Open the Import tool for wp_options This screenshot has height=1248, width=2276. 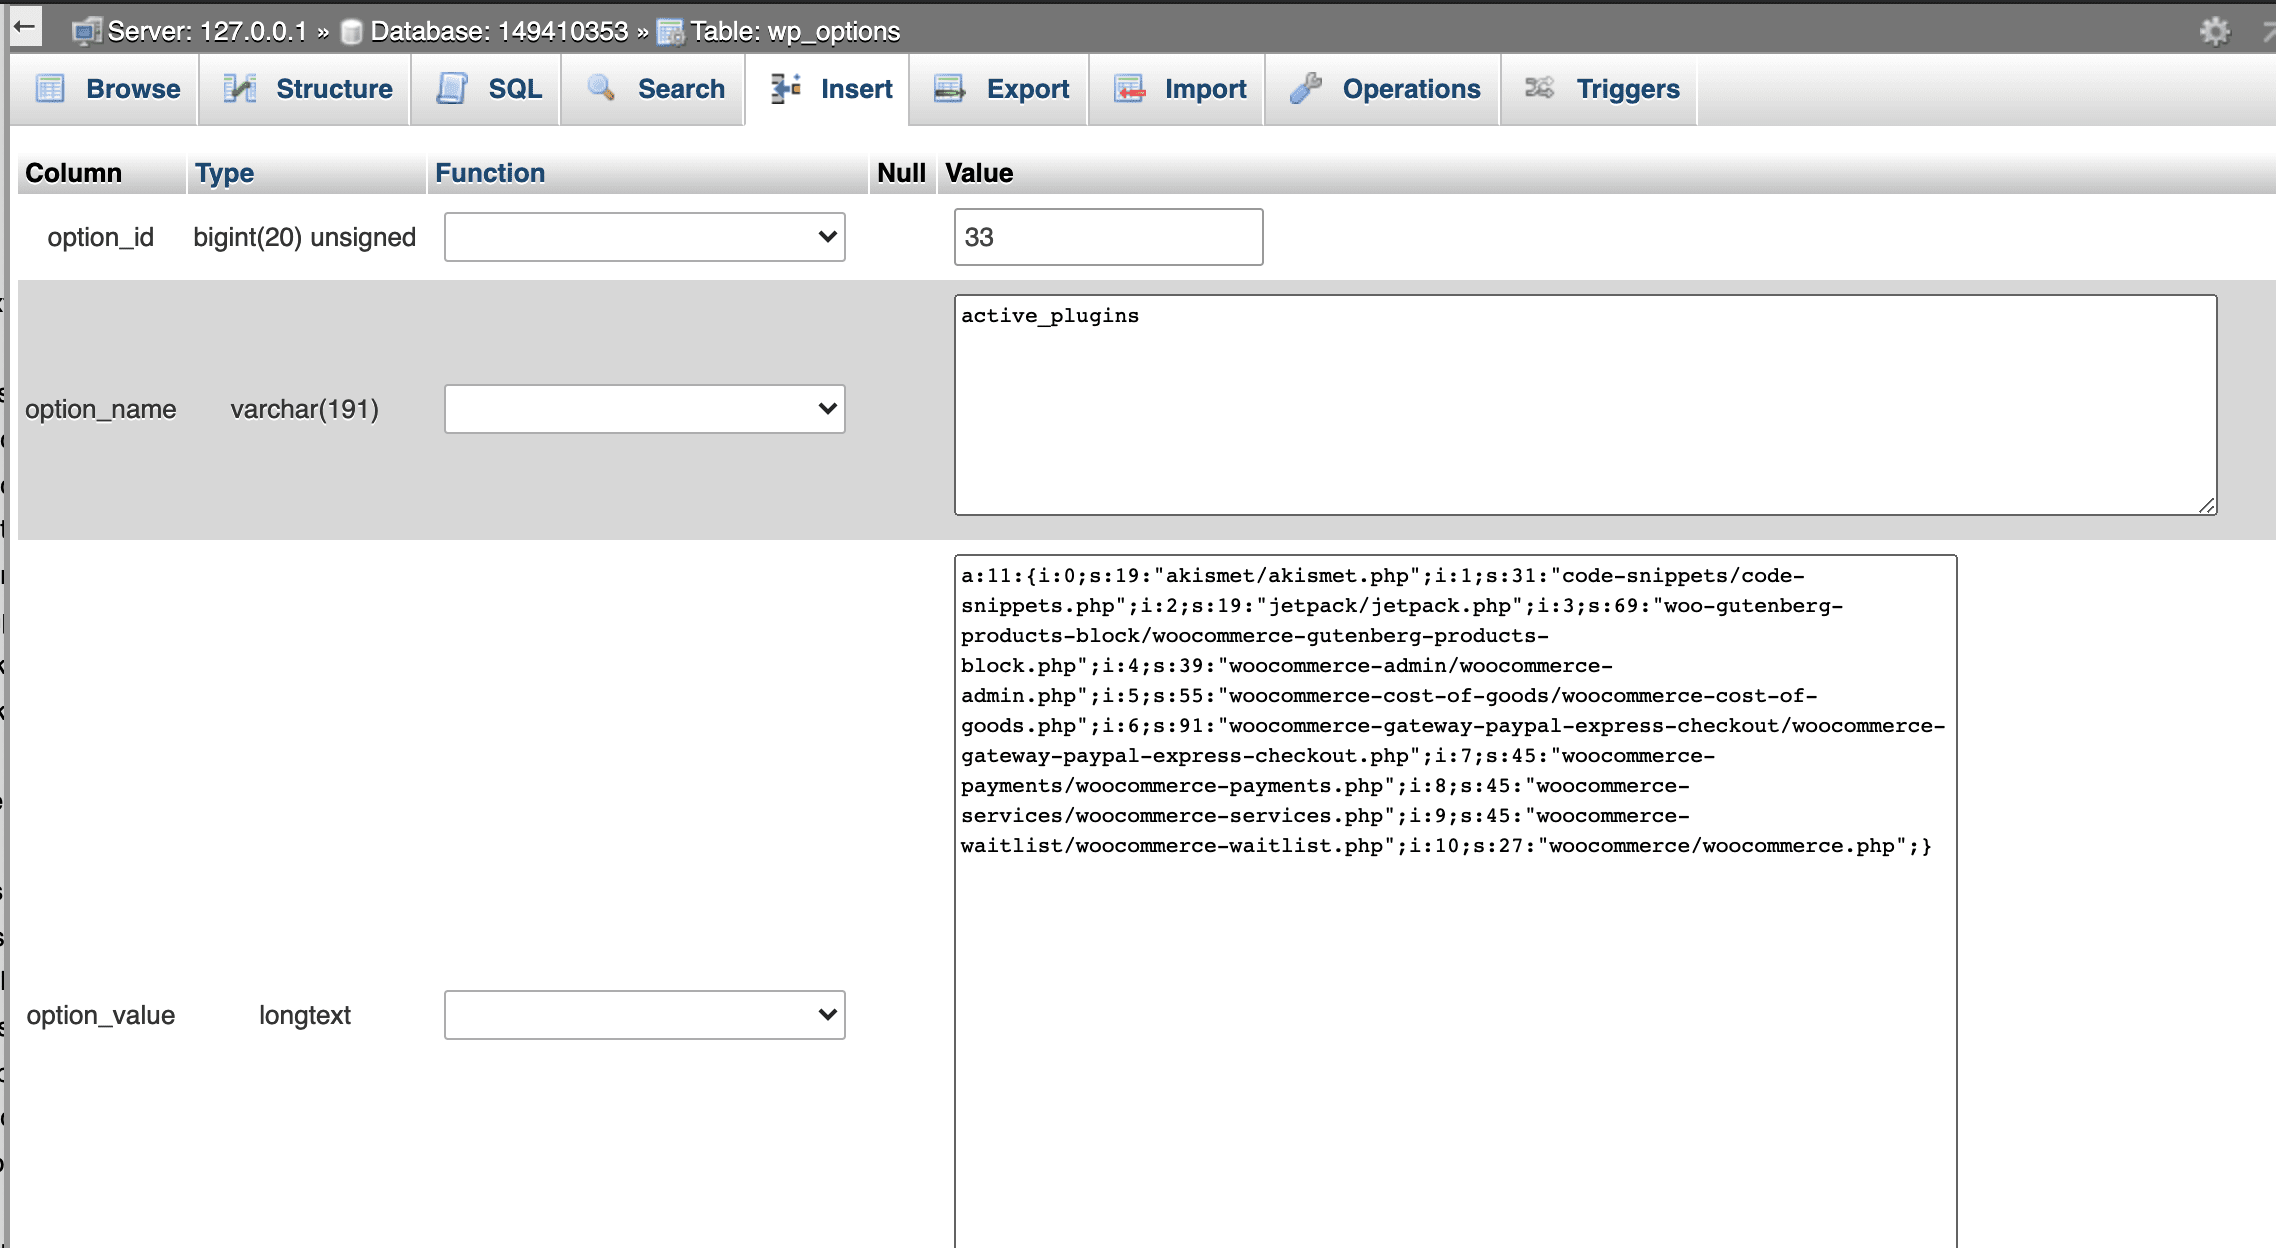coord(1203,89)
